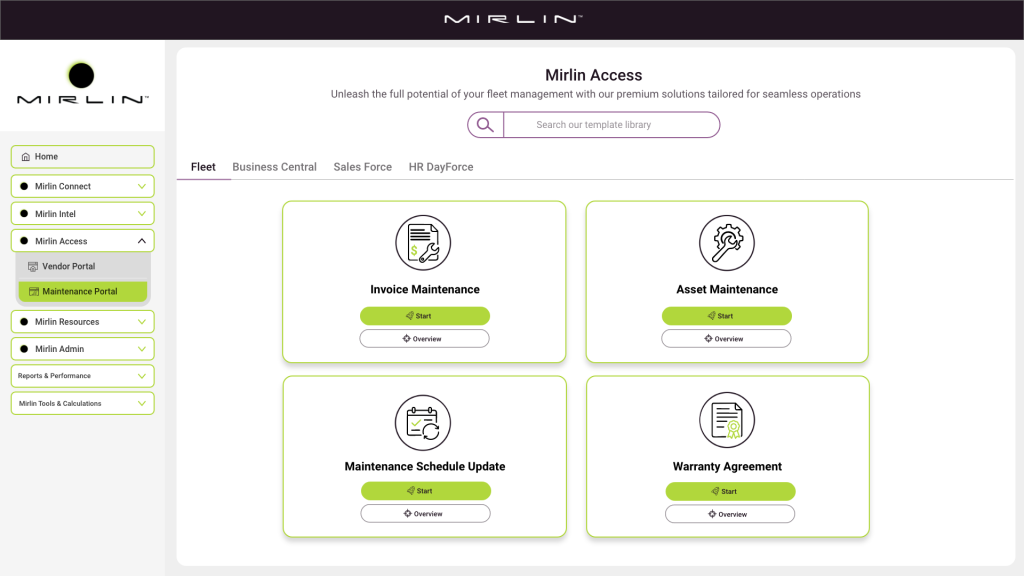Viewport: 1024px width, 576px height.
Task: Expand the Mirlin Connect menu chevron
Action: click(142, 186)
